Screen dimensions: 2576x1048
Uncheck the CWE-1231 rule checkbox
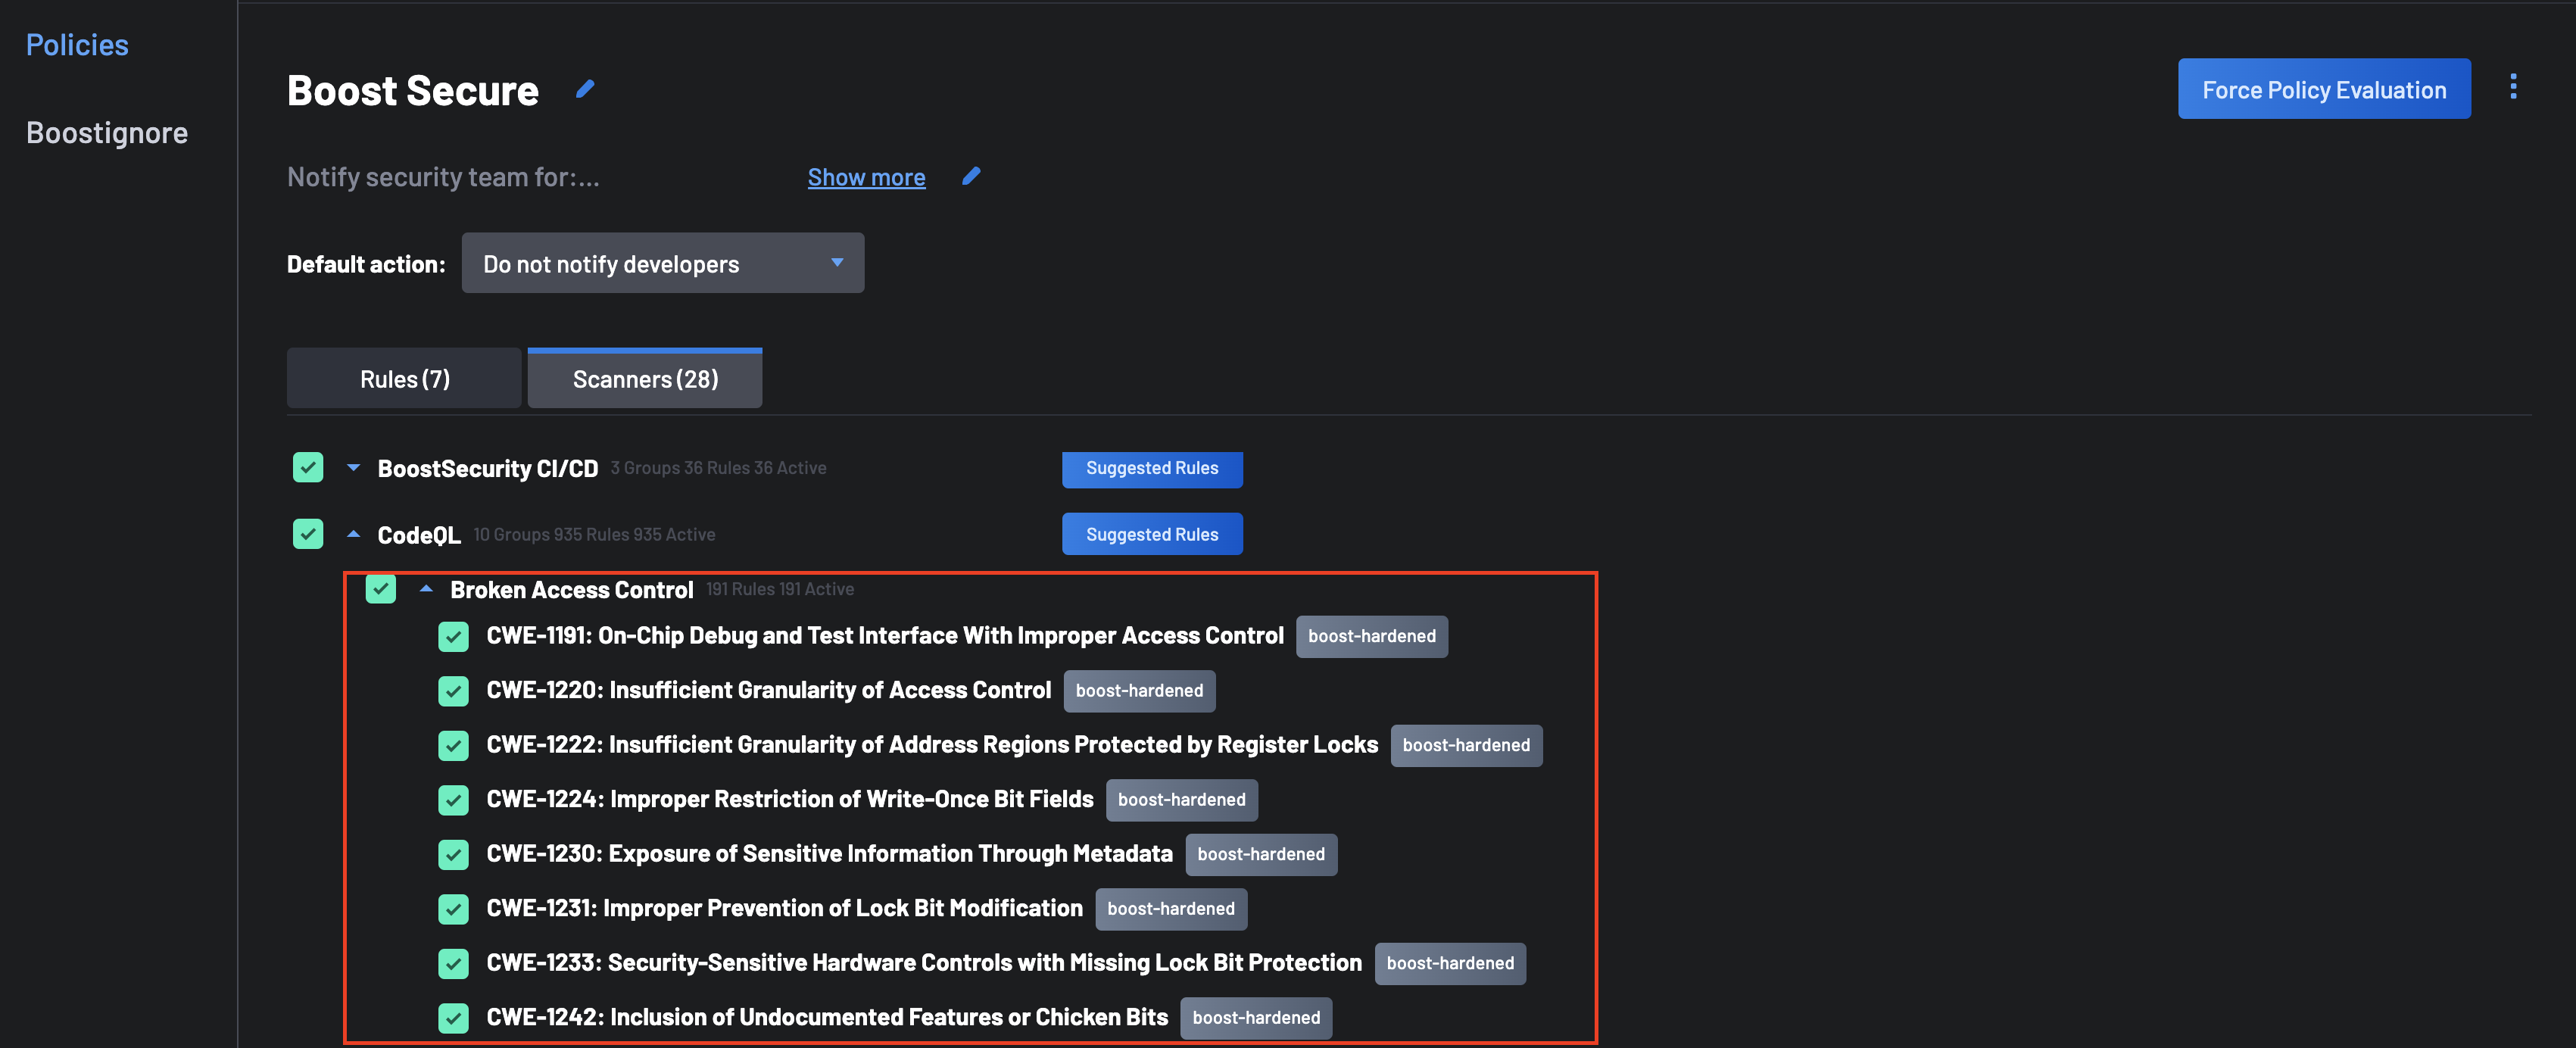point(454,909)
